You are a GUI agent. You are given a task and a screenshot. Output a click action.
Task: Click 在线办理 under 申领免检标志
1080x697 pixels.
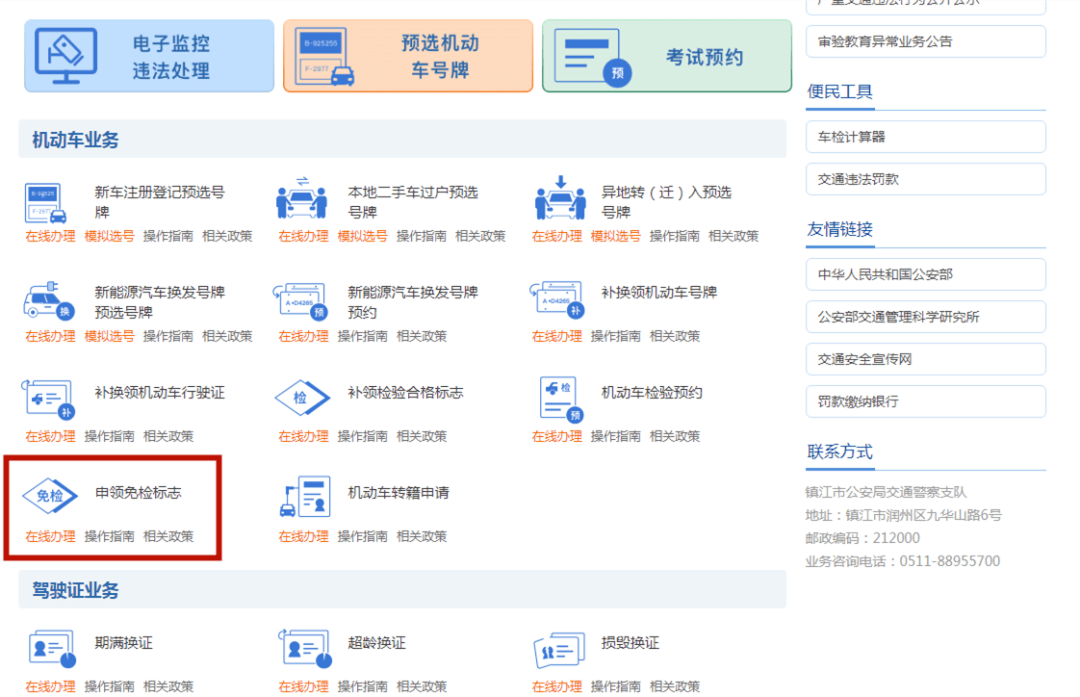[x=50, y=537]
